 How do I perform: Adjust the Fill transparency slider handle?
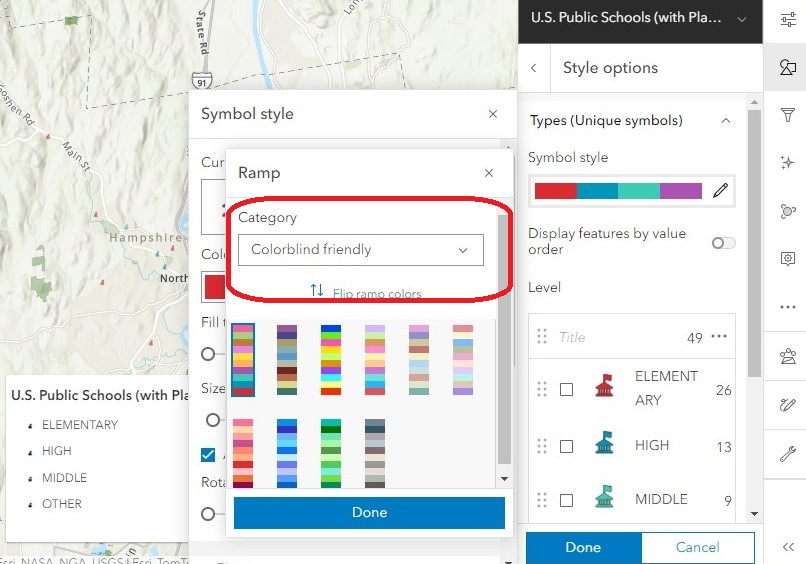(208, 354)
